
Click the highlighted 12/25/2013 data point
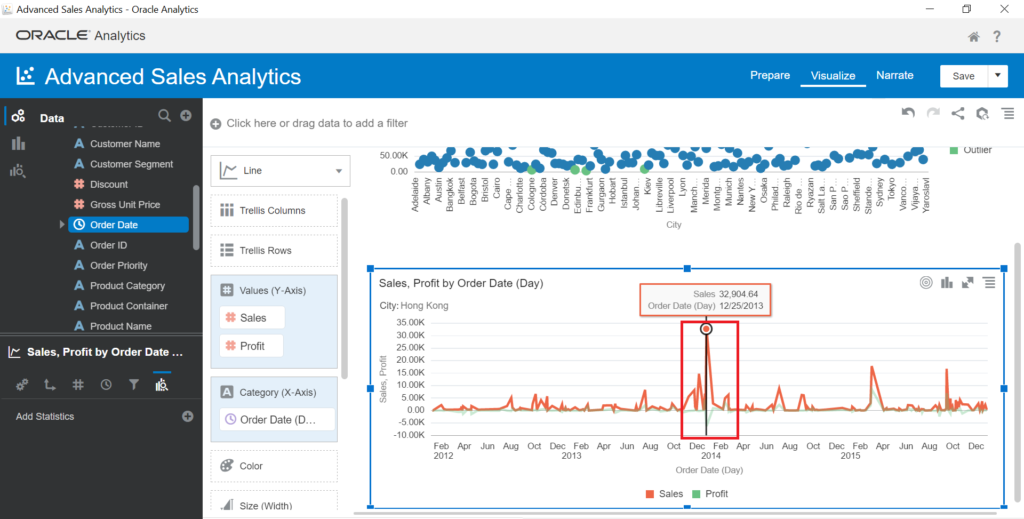click(x=706, y=329)
